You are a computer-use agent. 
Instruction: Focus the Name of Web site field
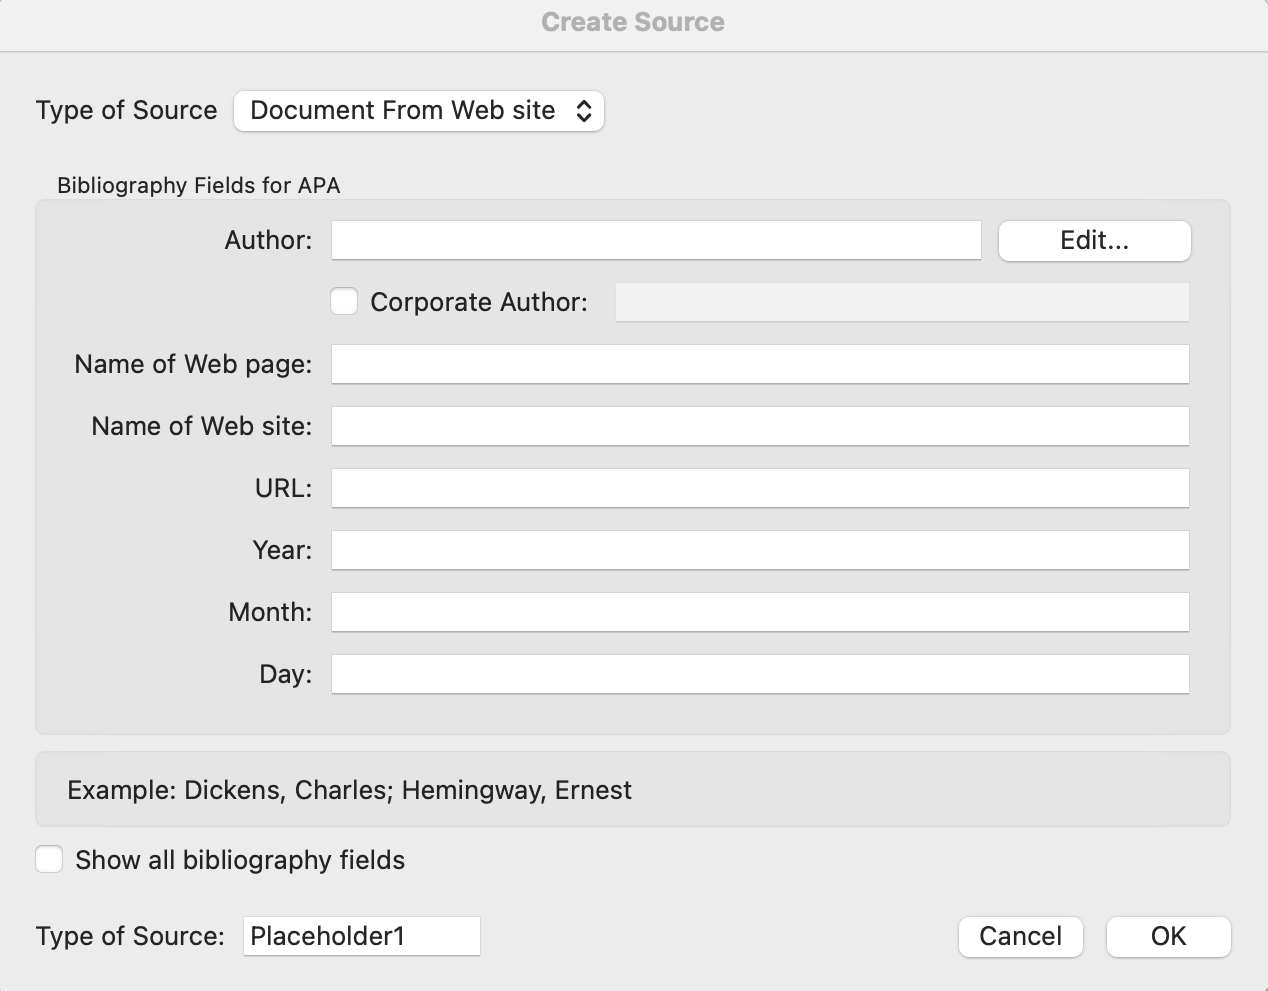tap(760, 426)
